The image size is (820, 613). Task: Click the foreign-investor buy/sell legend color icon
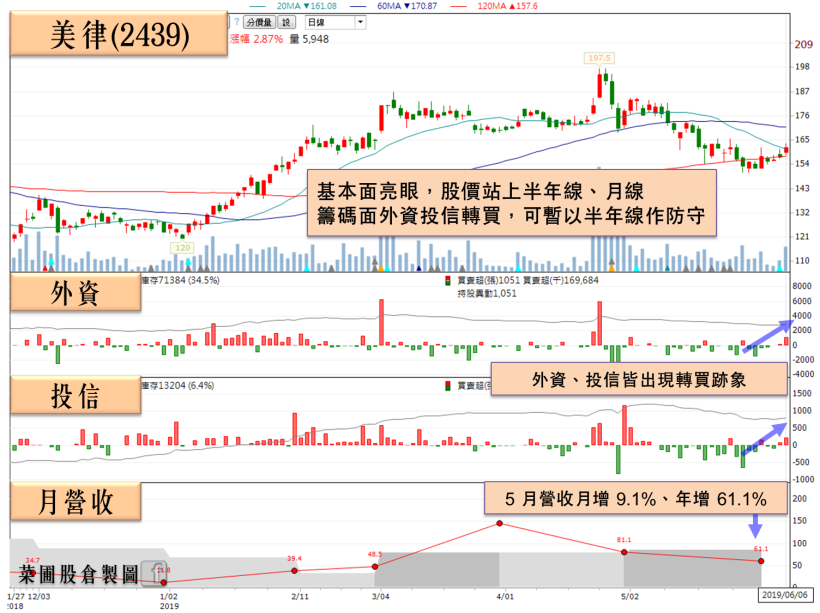coord(448,281)
